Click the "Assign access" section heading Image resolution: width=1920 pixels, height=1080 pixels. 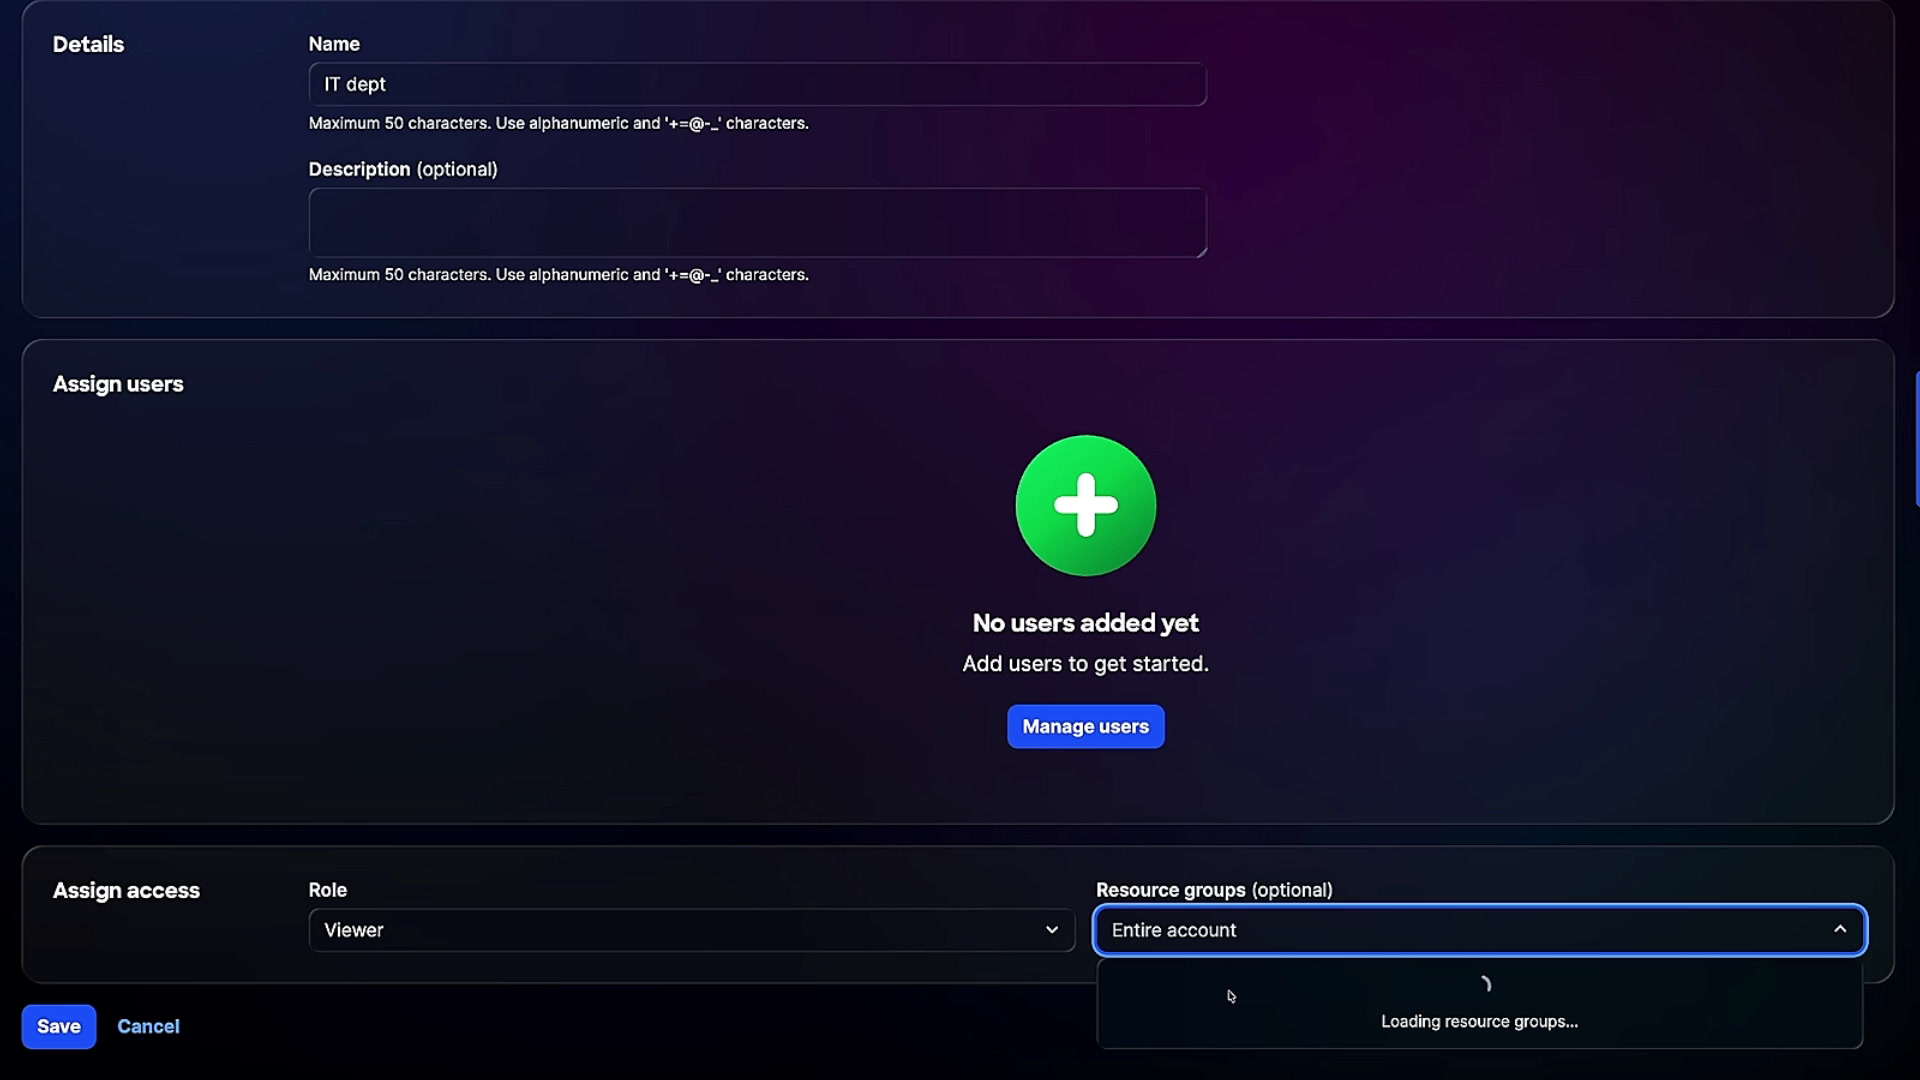[x=126, y=890]
